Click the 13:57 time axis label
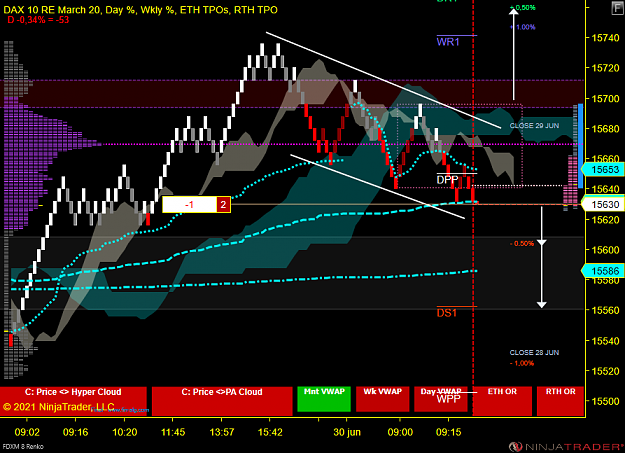The image size is (625, 453). click(x=222, y=432)
